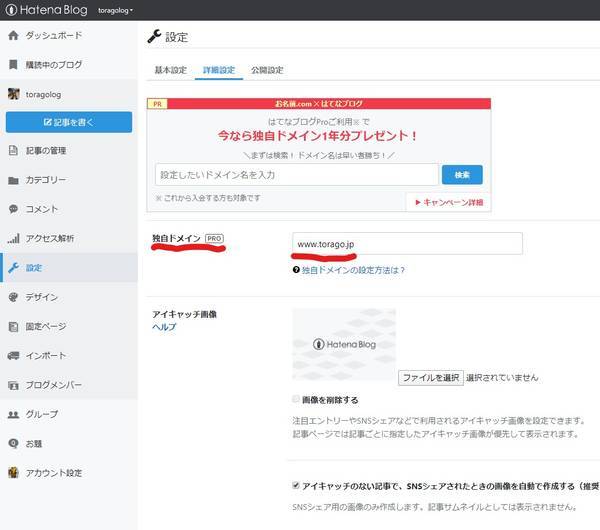The image size is (600, 530).
Task: Click the 設定 wrench icon in sidebar
Action: pos(13,267)
